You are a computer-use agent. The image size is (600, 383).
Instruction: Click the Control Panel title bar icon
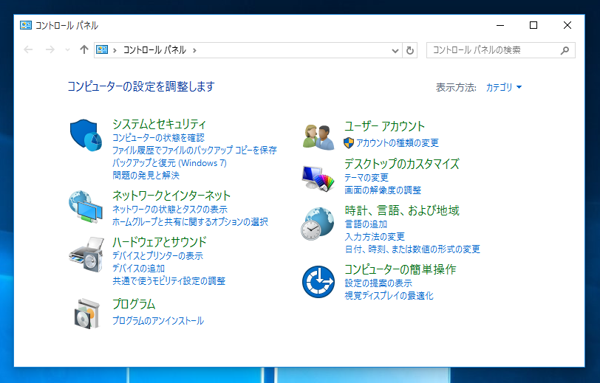point(26,26)
